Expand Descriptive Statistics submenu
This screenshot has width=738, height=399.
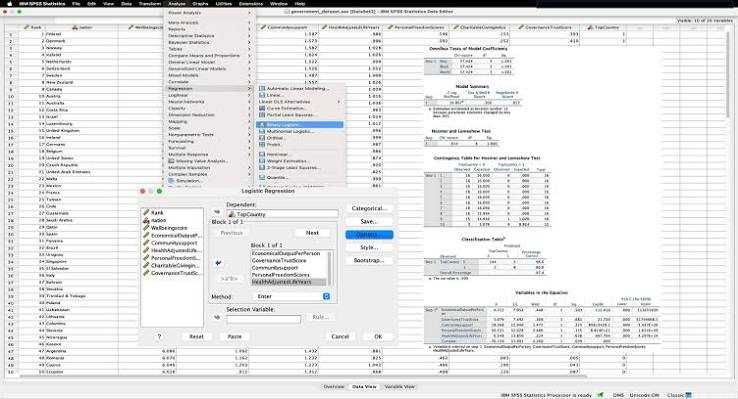pos(249,36)
